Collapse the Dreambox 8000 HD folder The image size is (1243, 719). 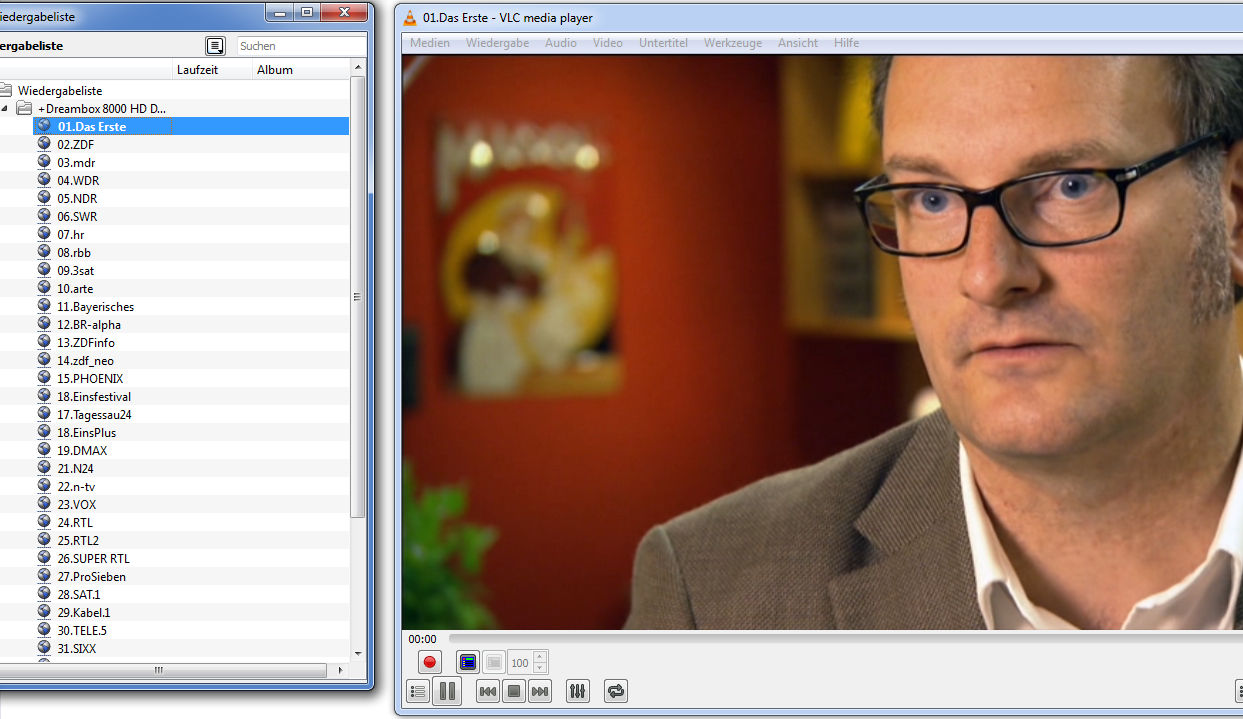pyautogui.click(x=4, y=108)
